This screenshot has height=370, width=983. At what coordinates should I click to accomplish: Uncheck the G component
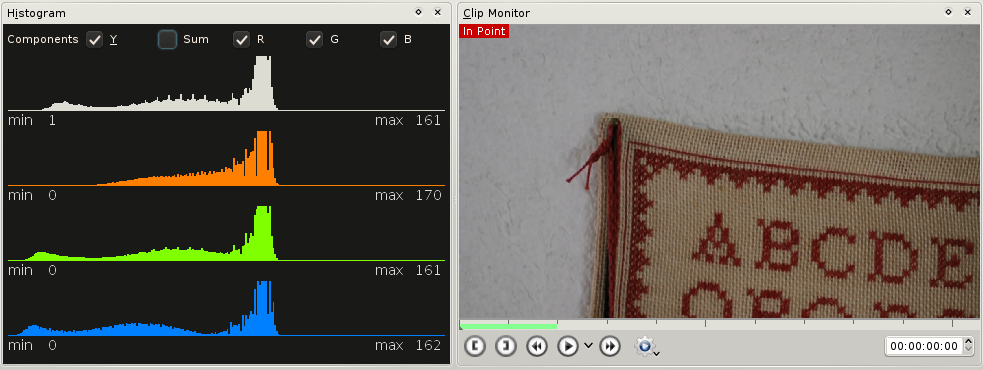tap(315, 40)
